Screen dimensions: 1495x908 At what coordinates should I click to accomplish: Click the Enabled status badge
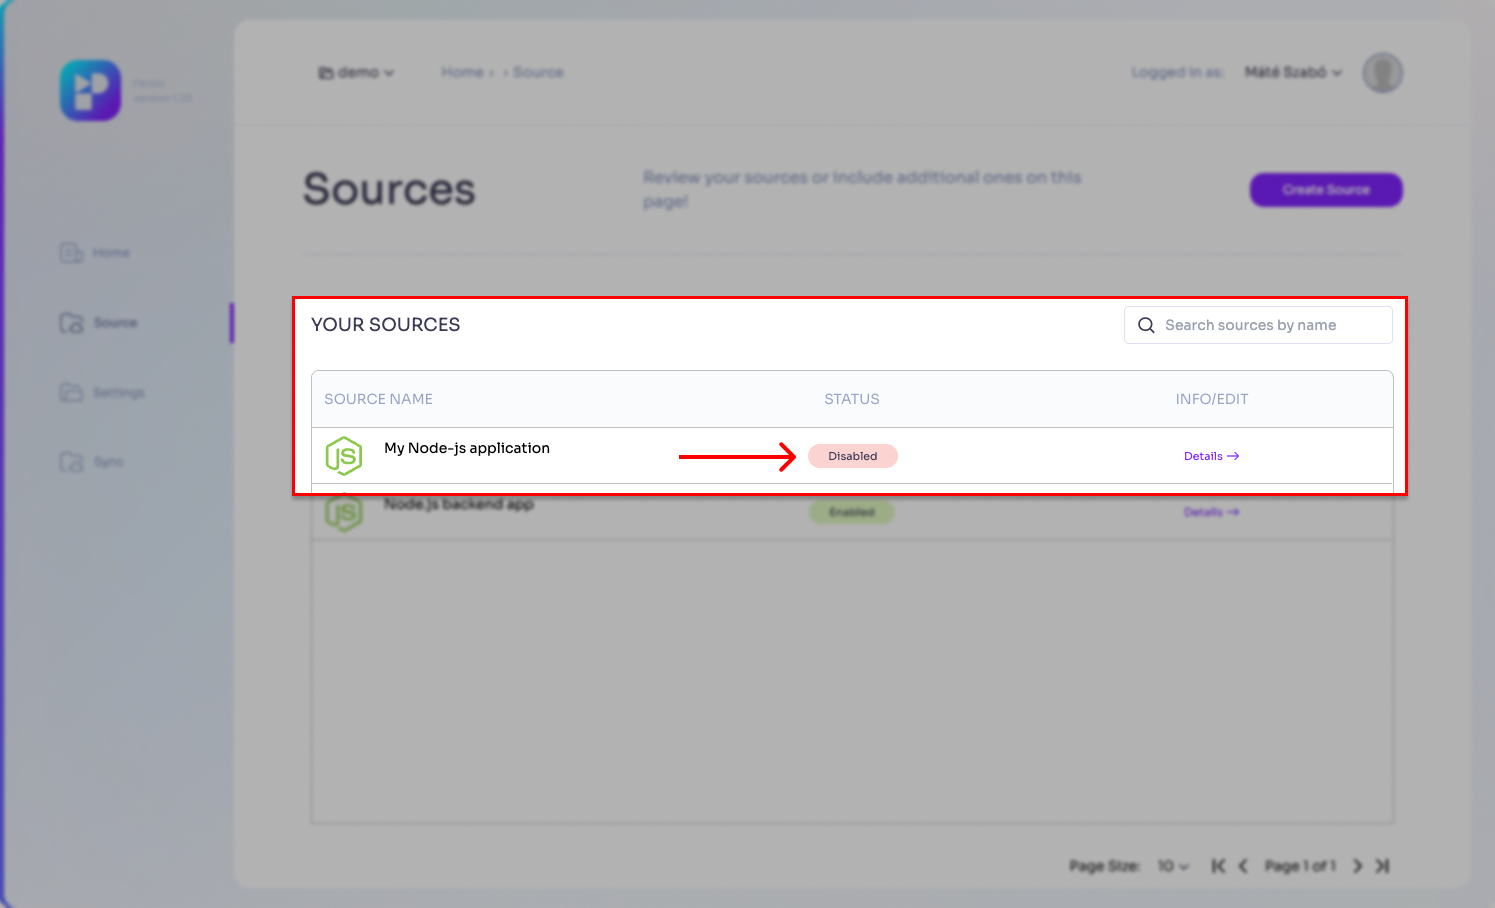[851, 512]
